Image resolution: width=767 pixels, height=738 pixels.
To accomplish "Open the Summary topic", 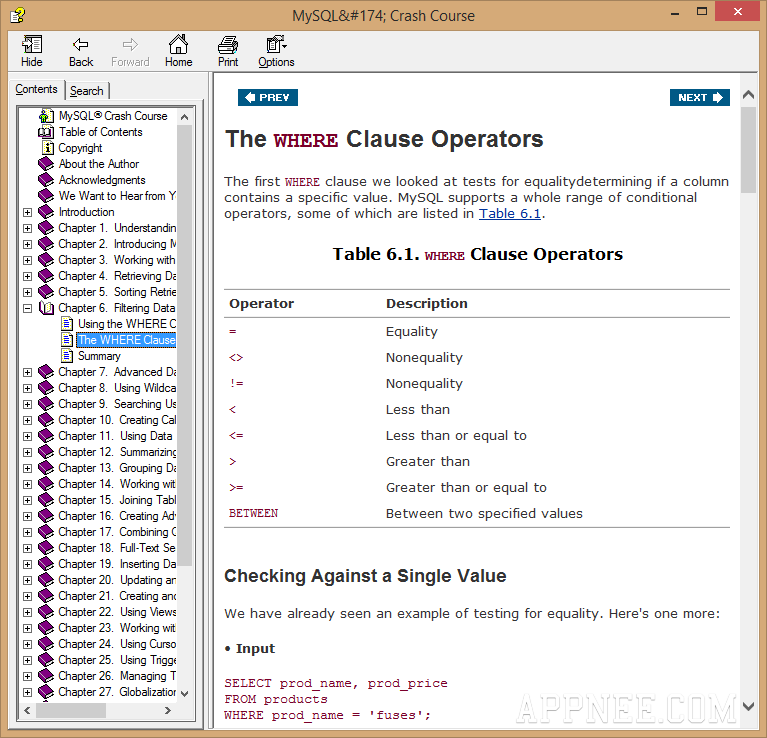I will pos(99,356).
